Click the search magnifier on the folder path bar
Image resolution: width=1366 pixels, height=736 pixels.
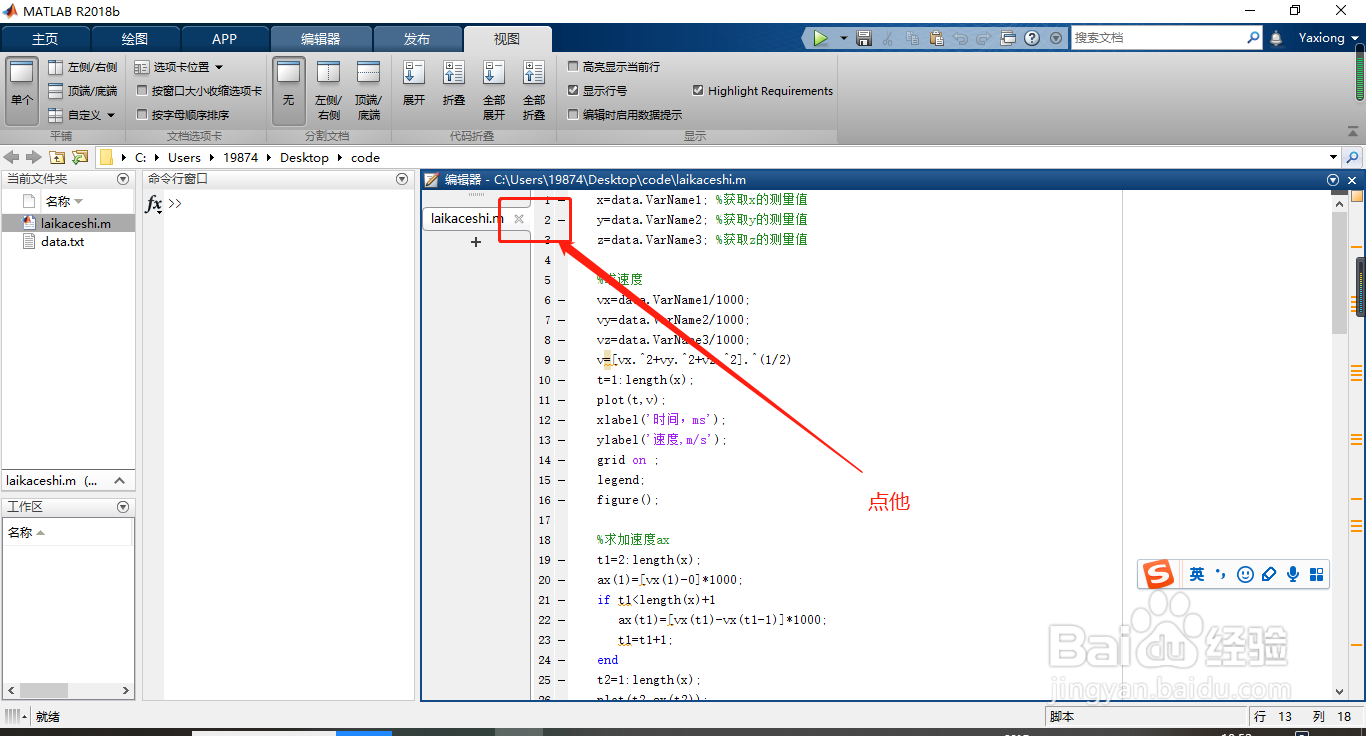click(1353, 157)
